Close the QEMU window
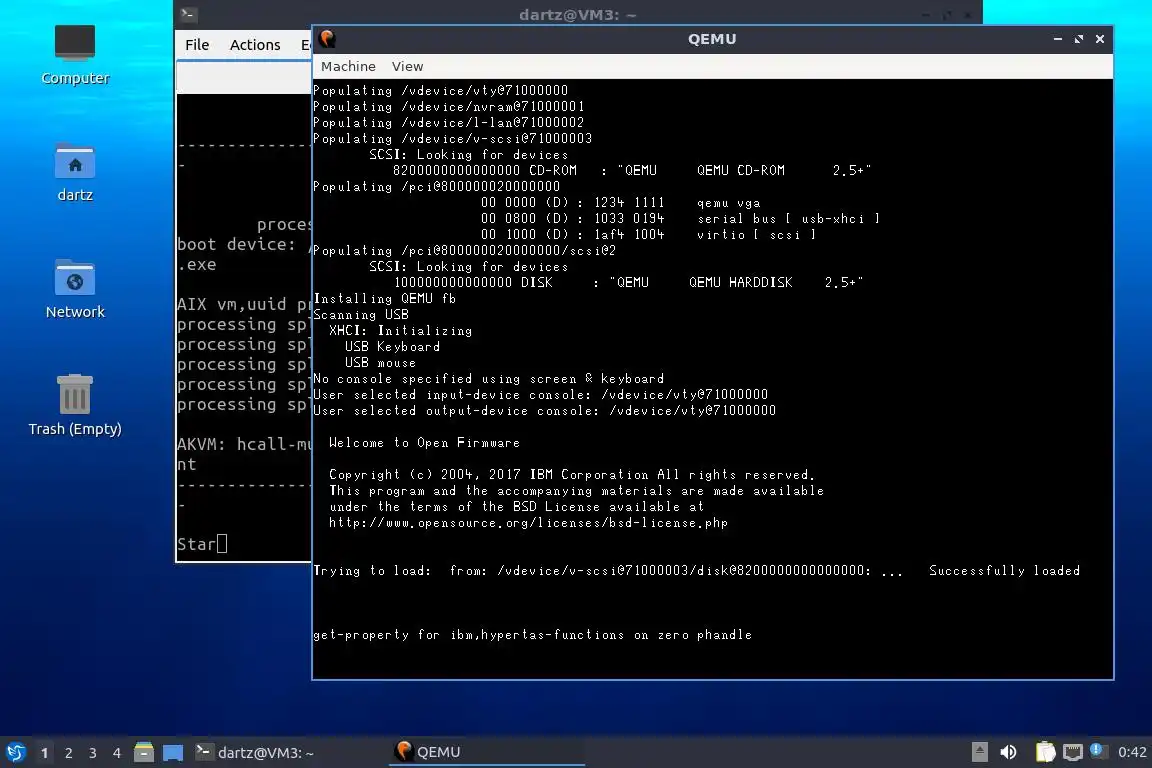 (x=1100, y=39)
